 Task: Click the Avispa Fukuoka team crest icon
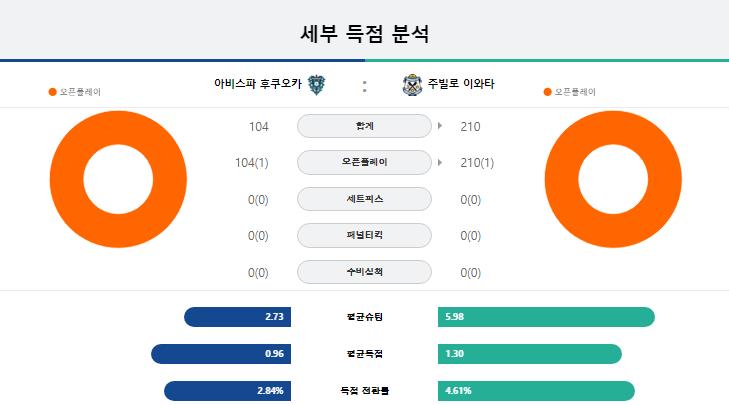click(x=317, y=85)
